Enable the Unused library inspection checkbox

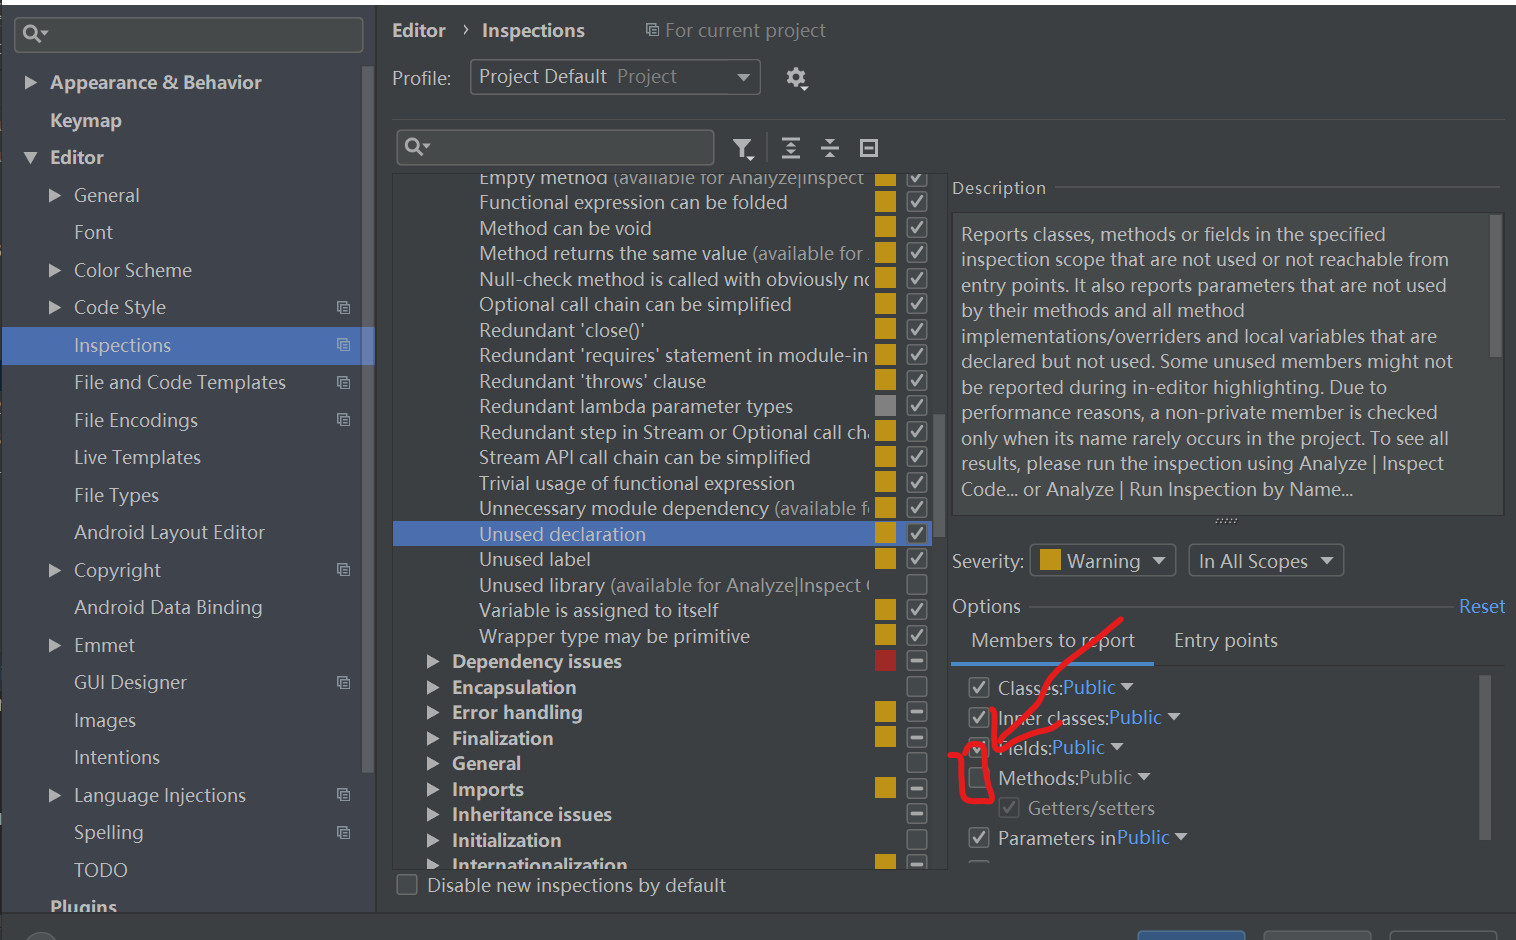pos(916,585)
